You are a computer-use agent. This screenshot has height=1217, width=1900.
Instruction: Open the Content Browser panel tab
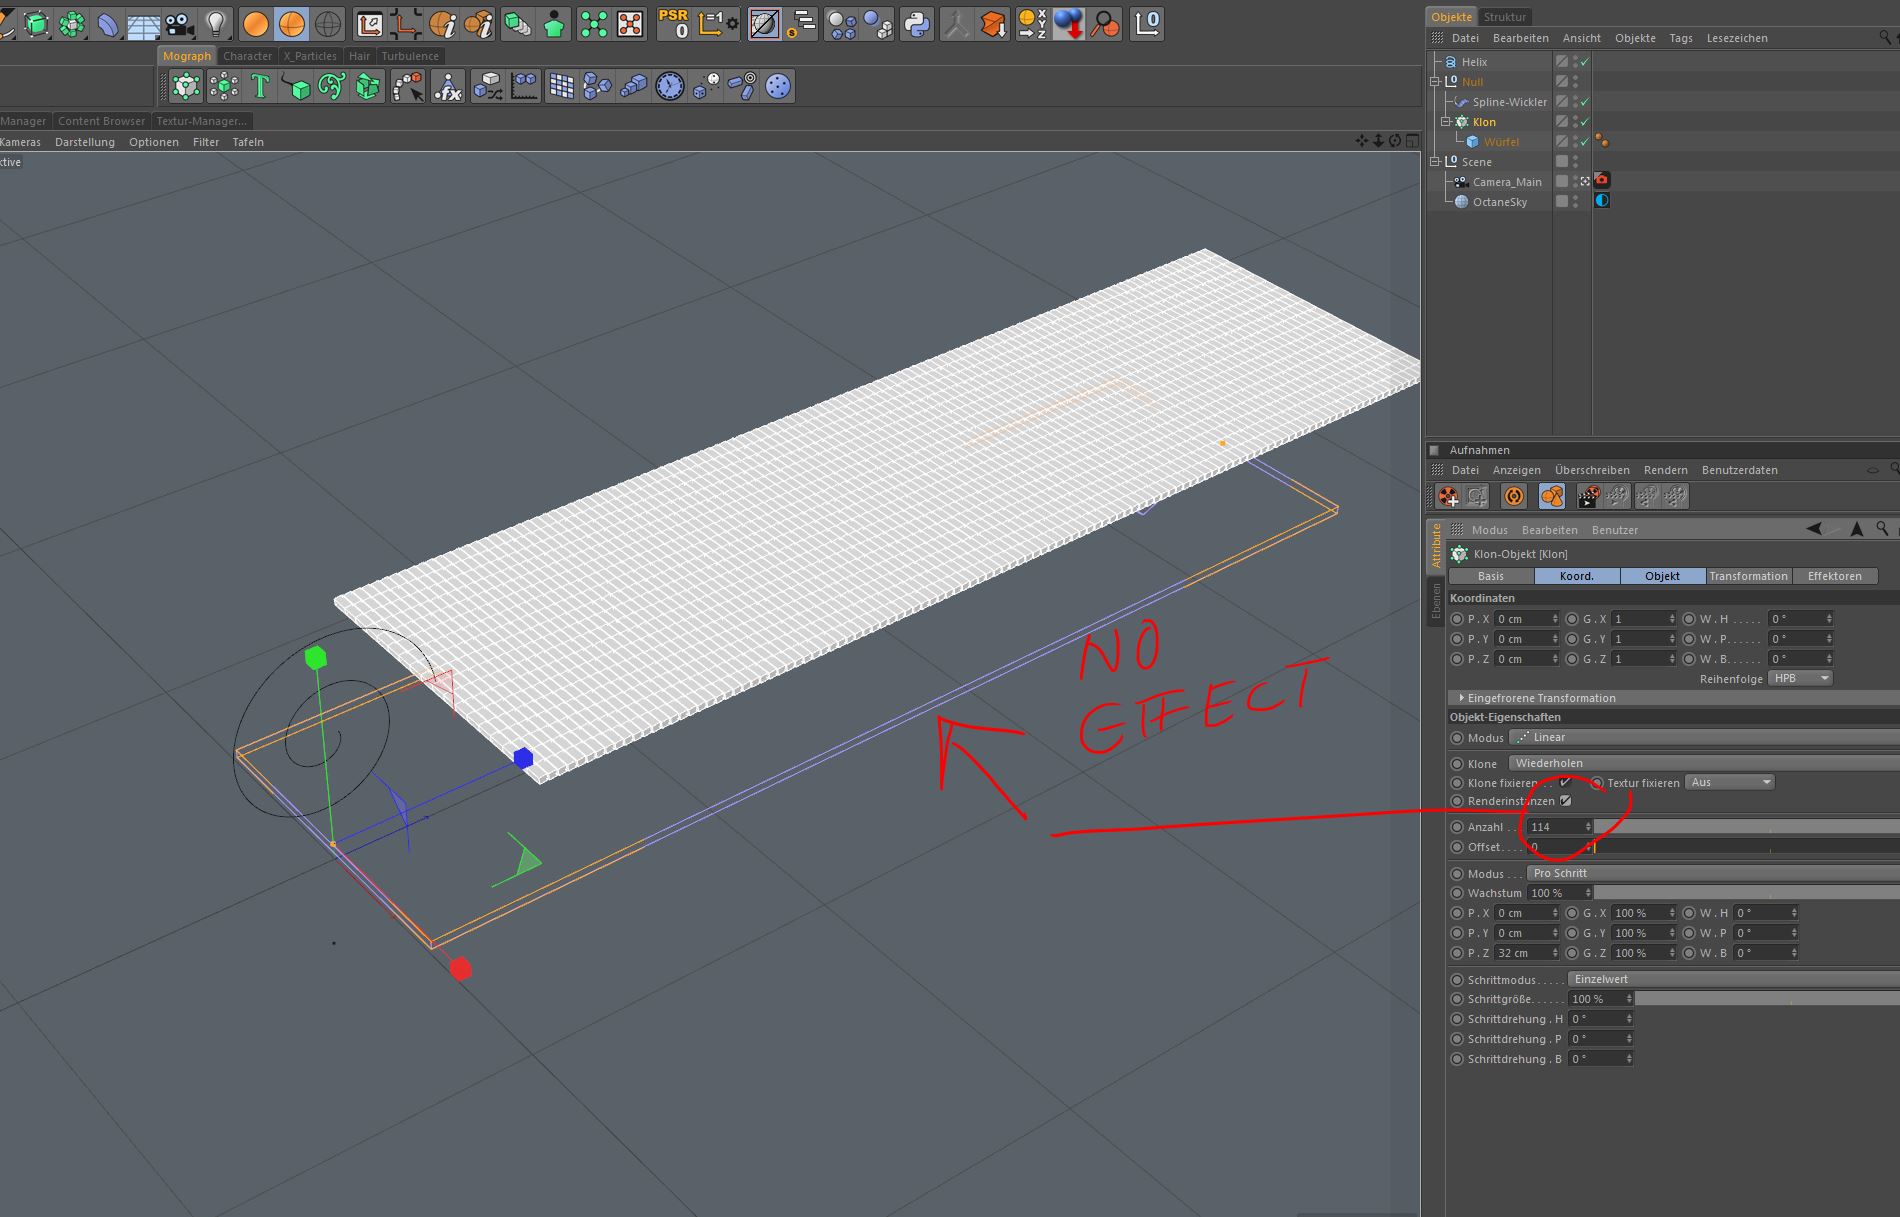point(101,121)
